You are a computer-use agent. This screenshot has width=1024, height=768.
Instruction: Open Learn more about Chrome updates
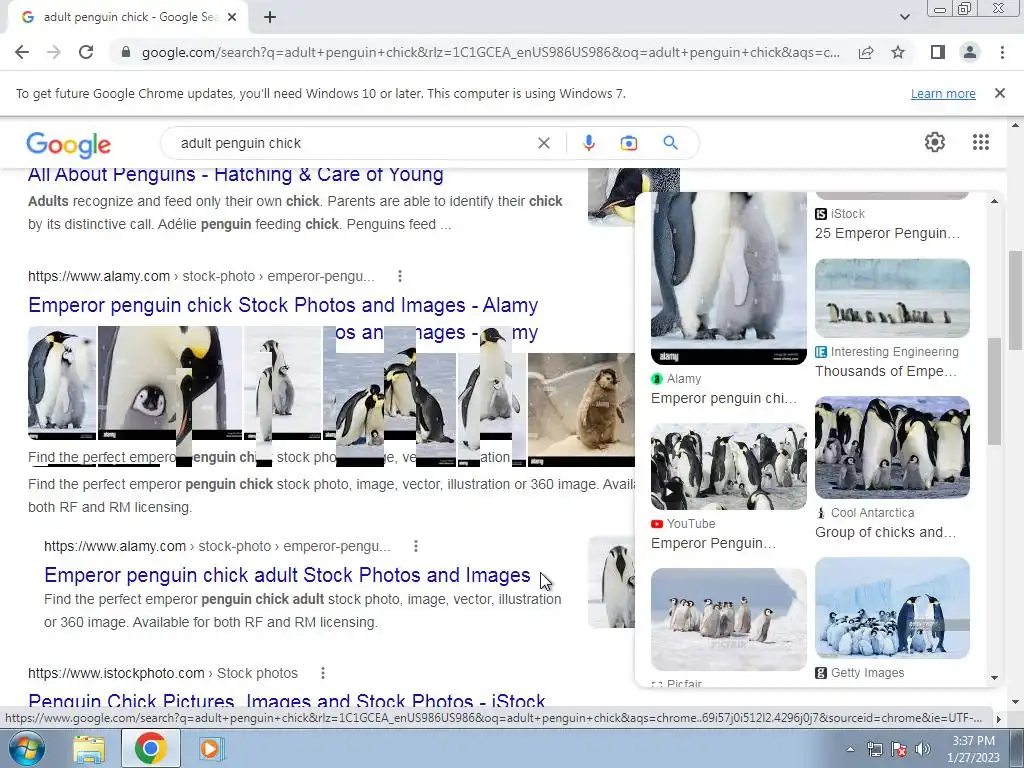[x=943, y=93]
